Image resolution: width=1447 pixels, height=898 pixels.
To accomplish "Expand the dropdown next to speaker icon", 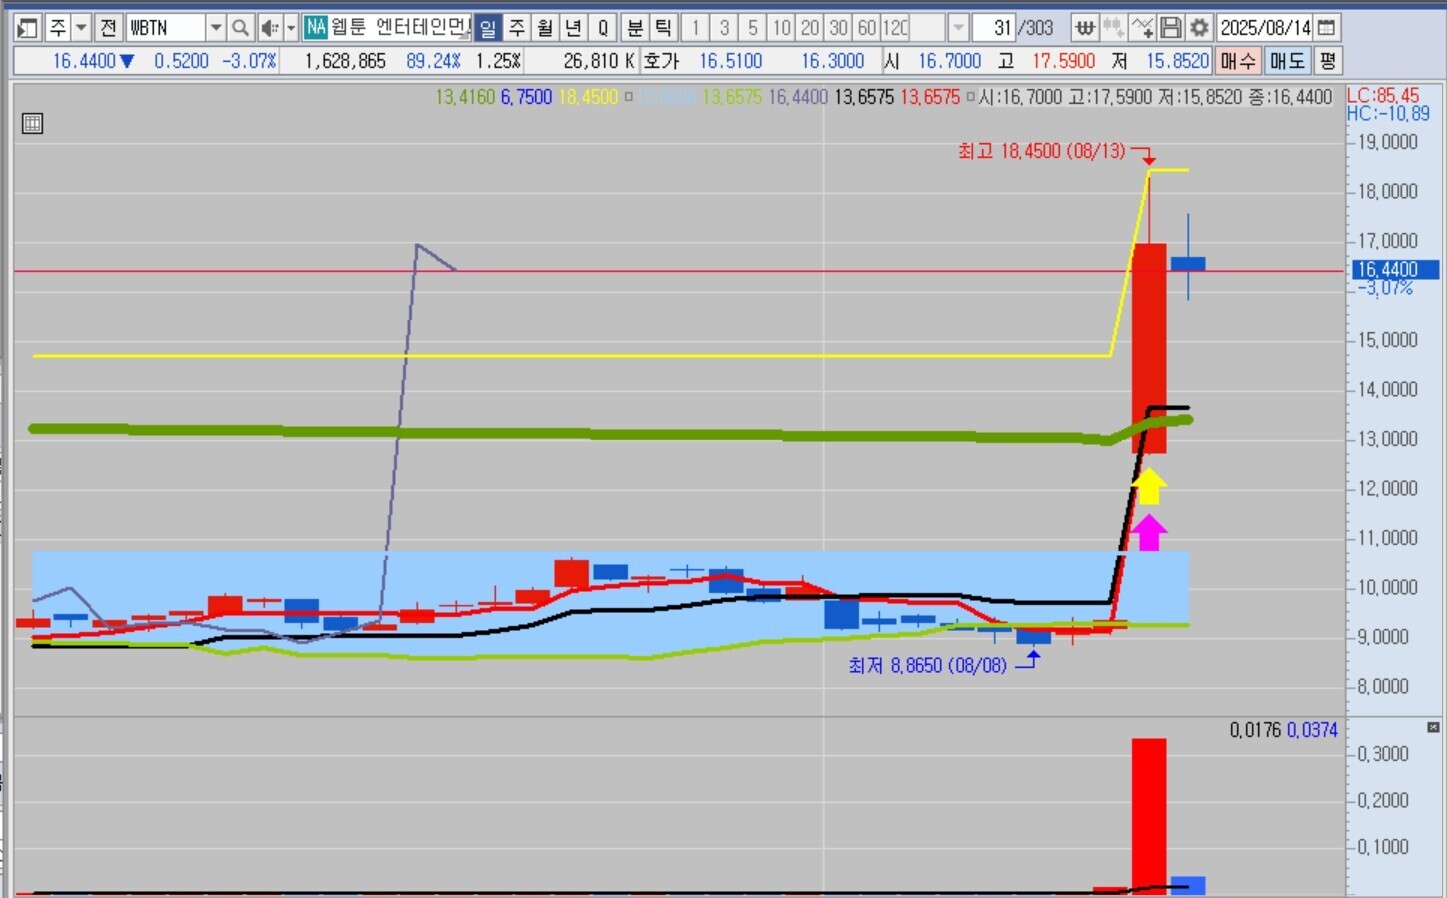I will click(291, 28).
